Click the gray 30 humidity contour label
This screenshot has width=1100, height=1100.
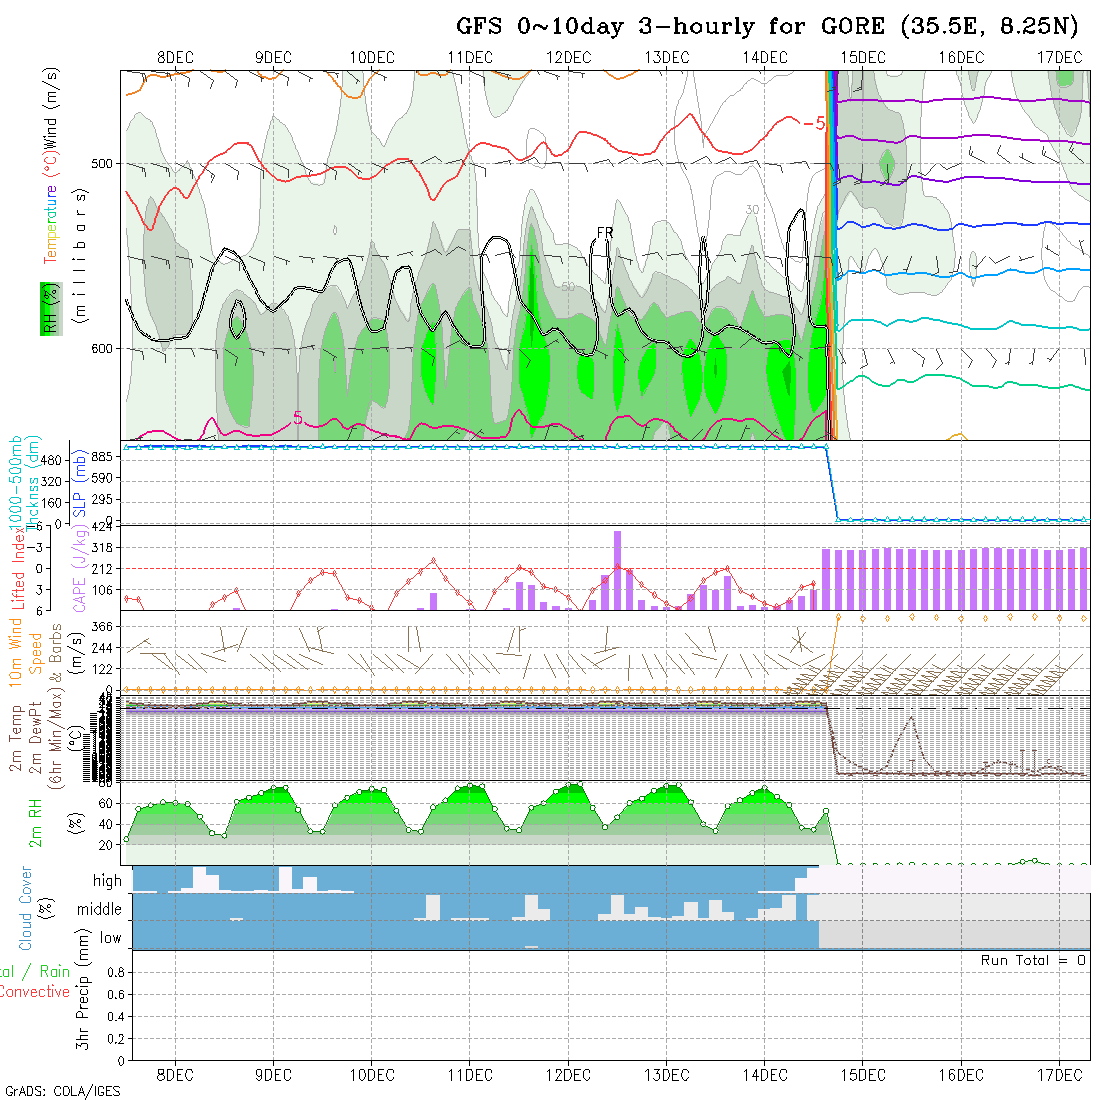752,209
